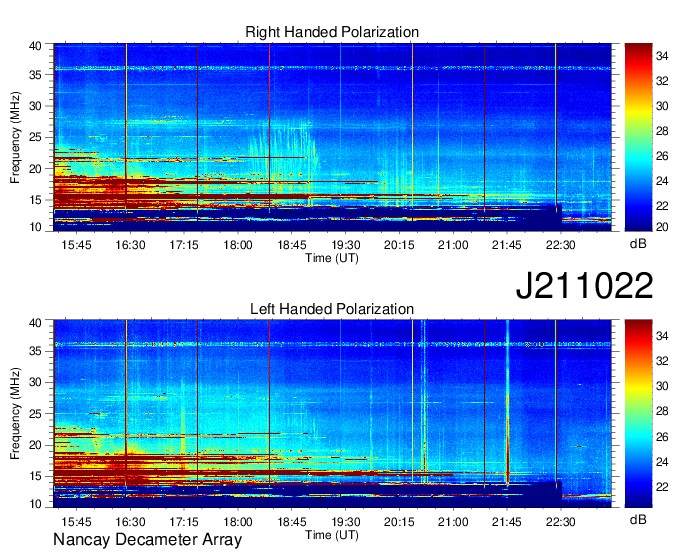Click the dB label under Left Handed colorbar
This screenshot has height=552, width=680.
point(638,519)
